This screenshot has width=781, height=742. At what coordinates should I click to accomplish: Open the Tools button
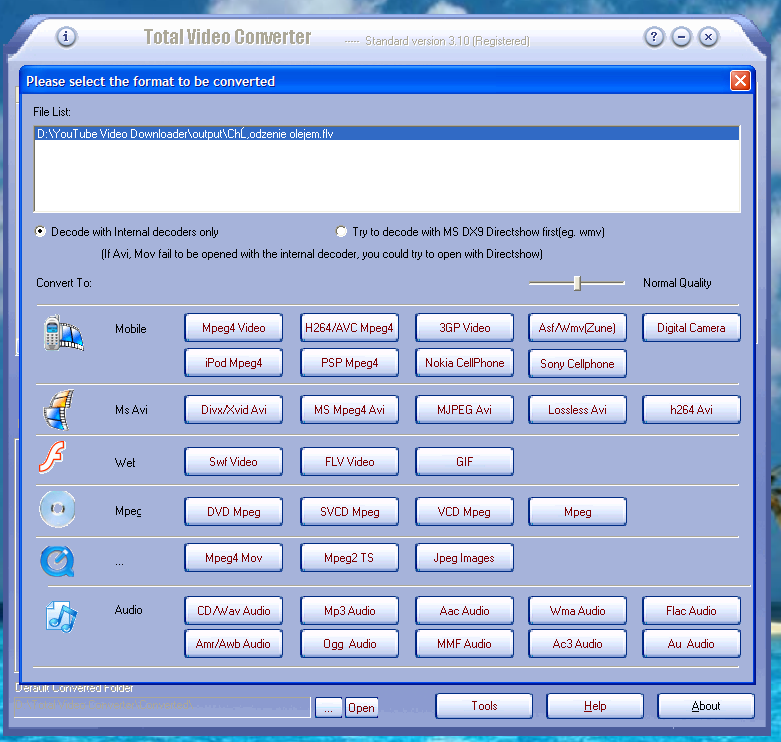[484, 706]
